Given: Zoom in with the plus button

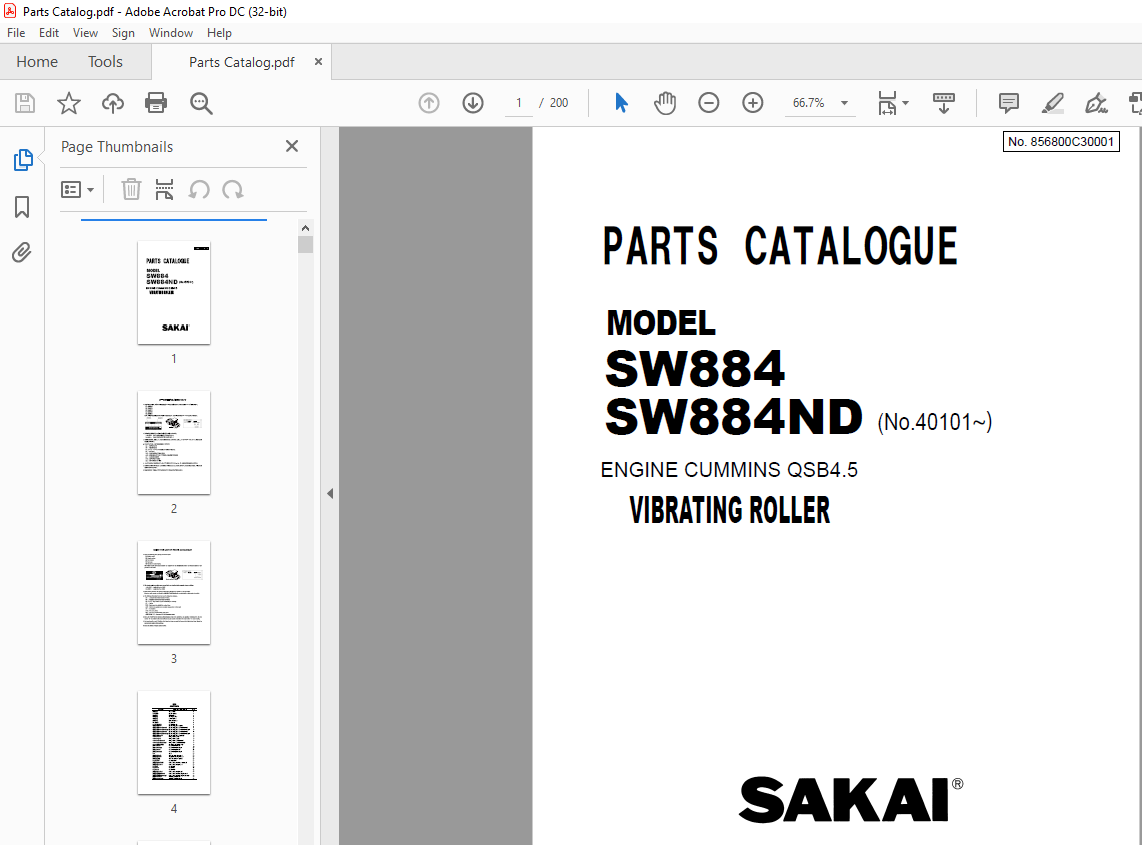Looking at the screenshot, I should [752, 103].
